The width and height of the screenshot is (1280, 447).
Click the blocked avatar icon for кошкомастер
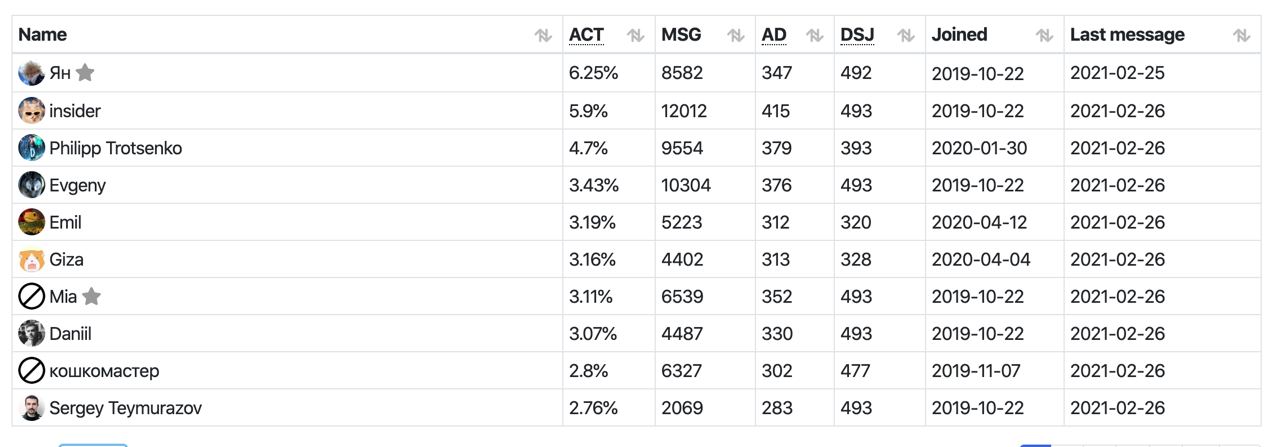pos(32,371)
